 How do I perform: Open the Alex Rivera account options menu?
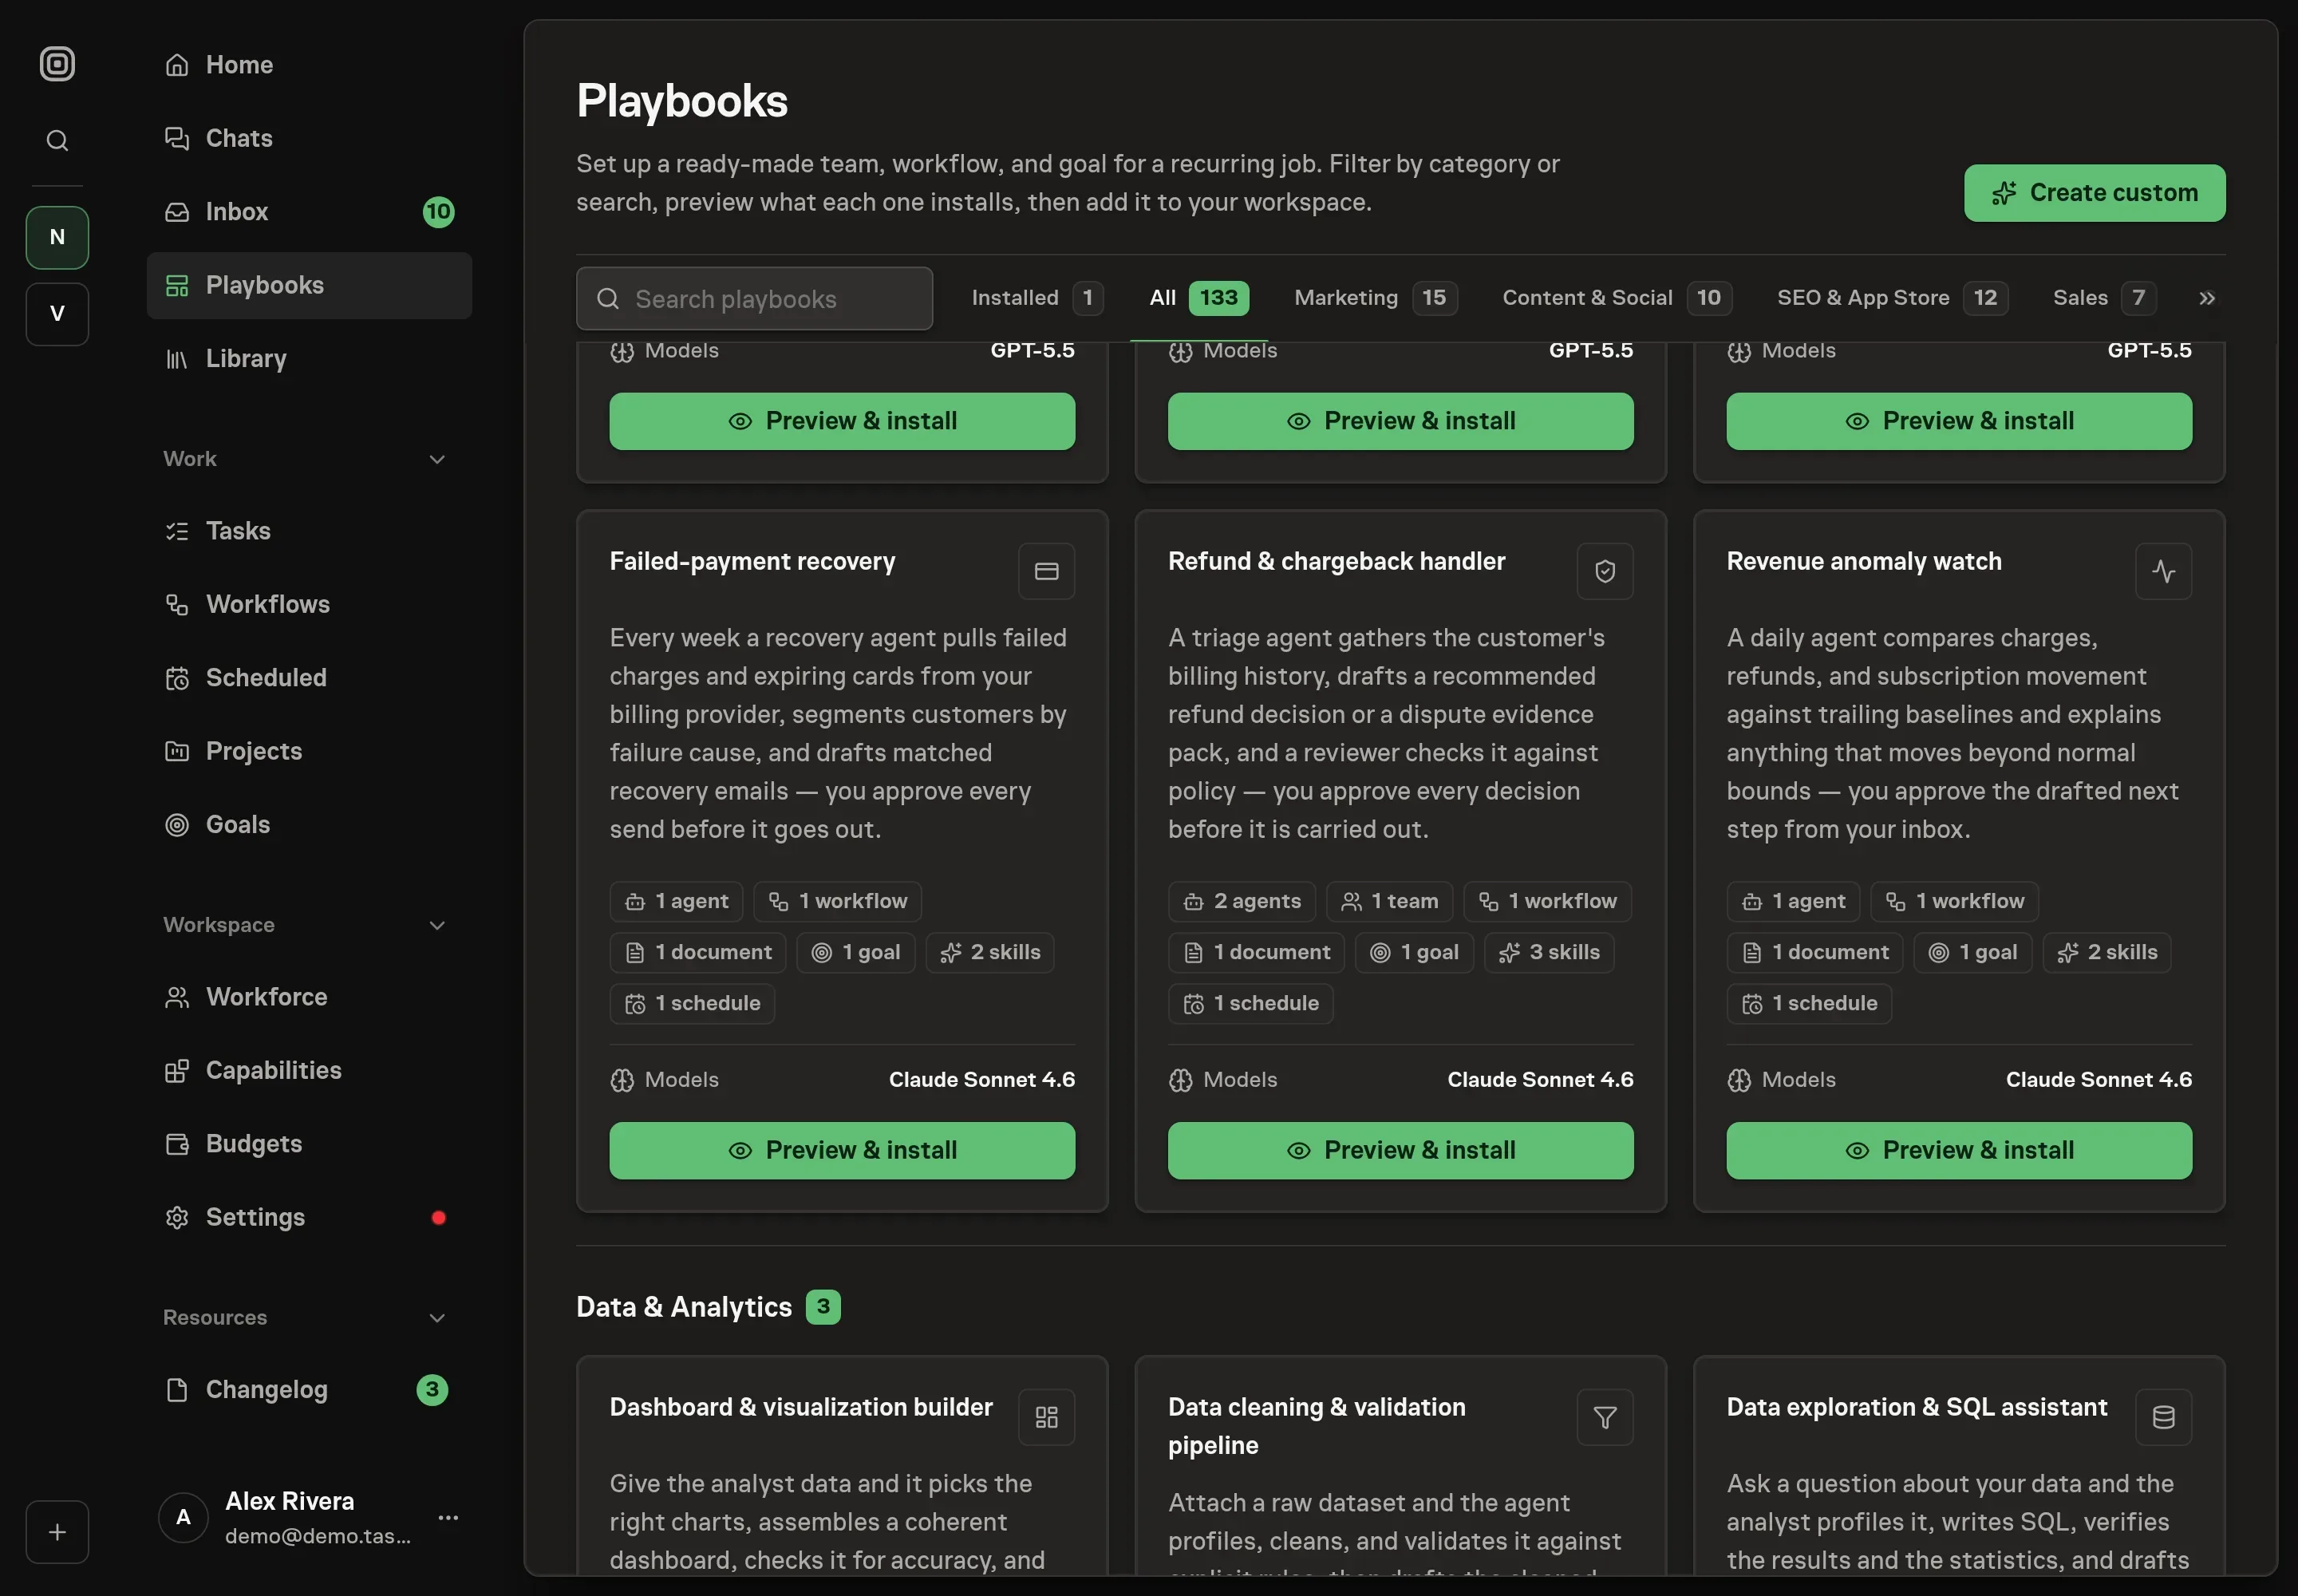coord(448,1517)
